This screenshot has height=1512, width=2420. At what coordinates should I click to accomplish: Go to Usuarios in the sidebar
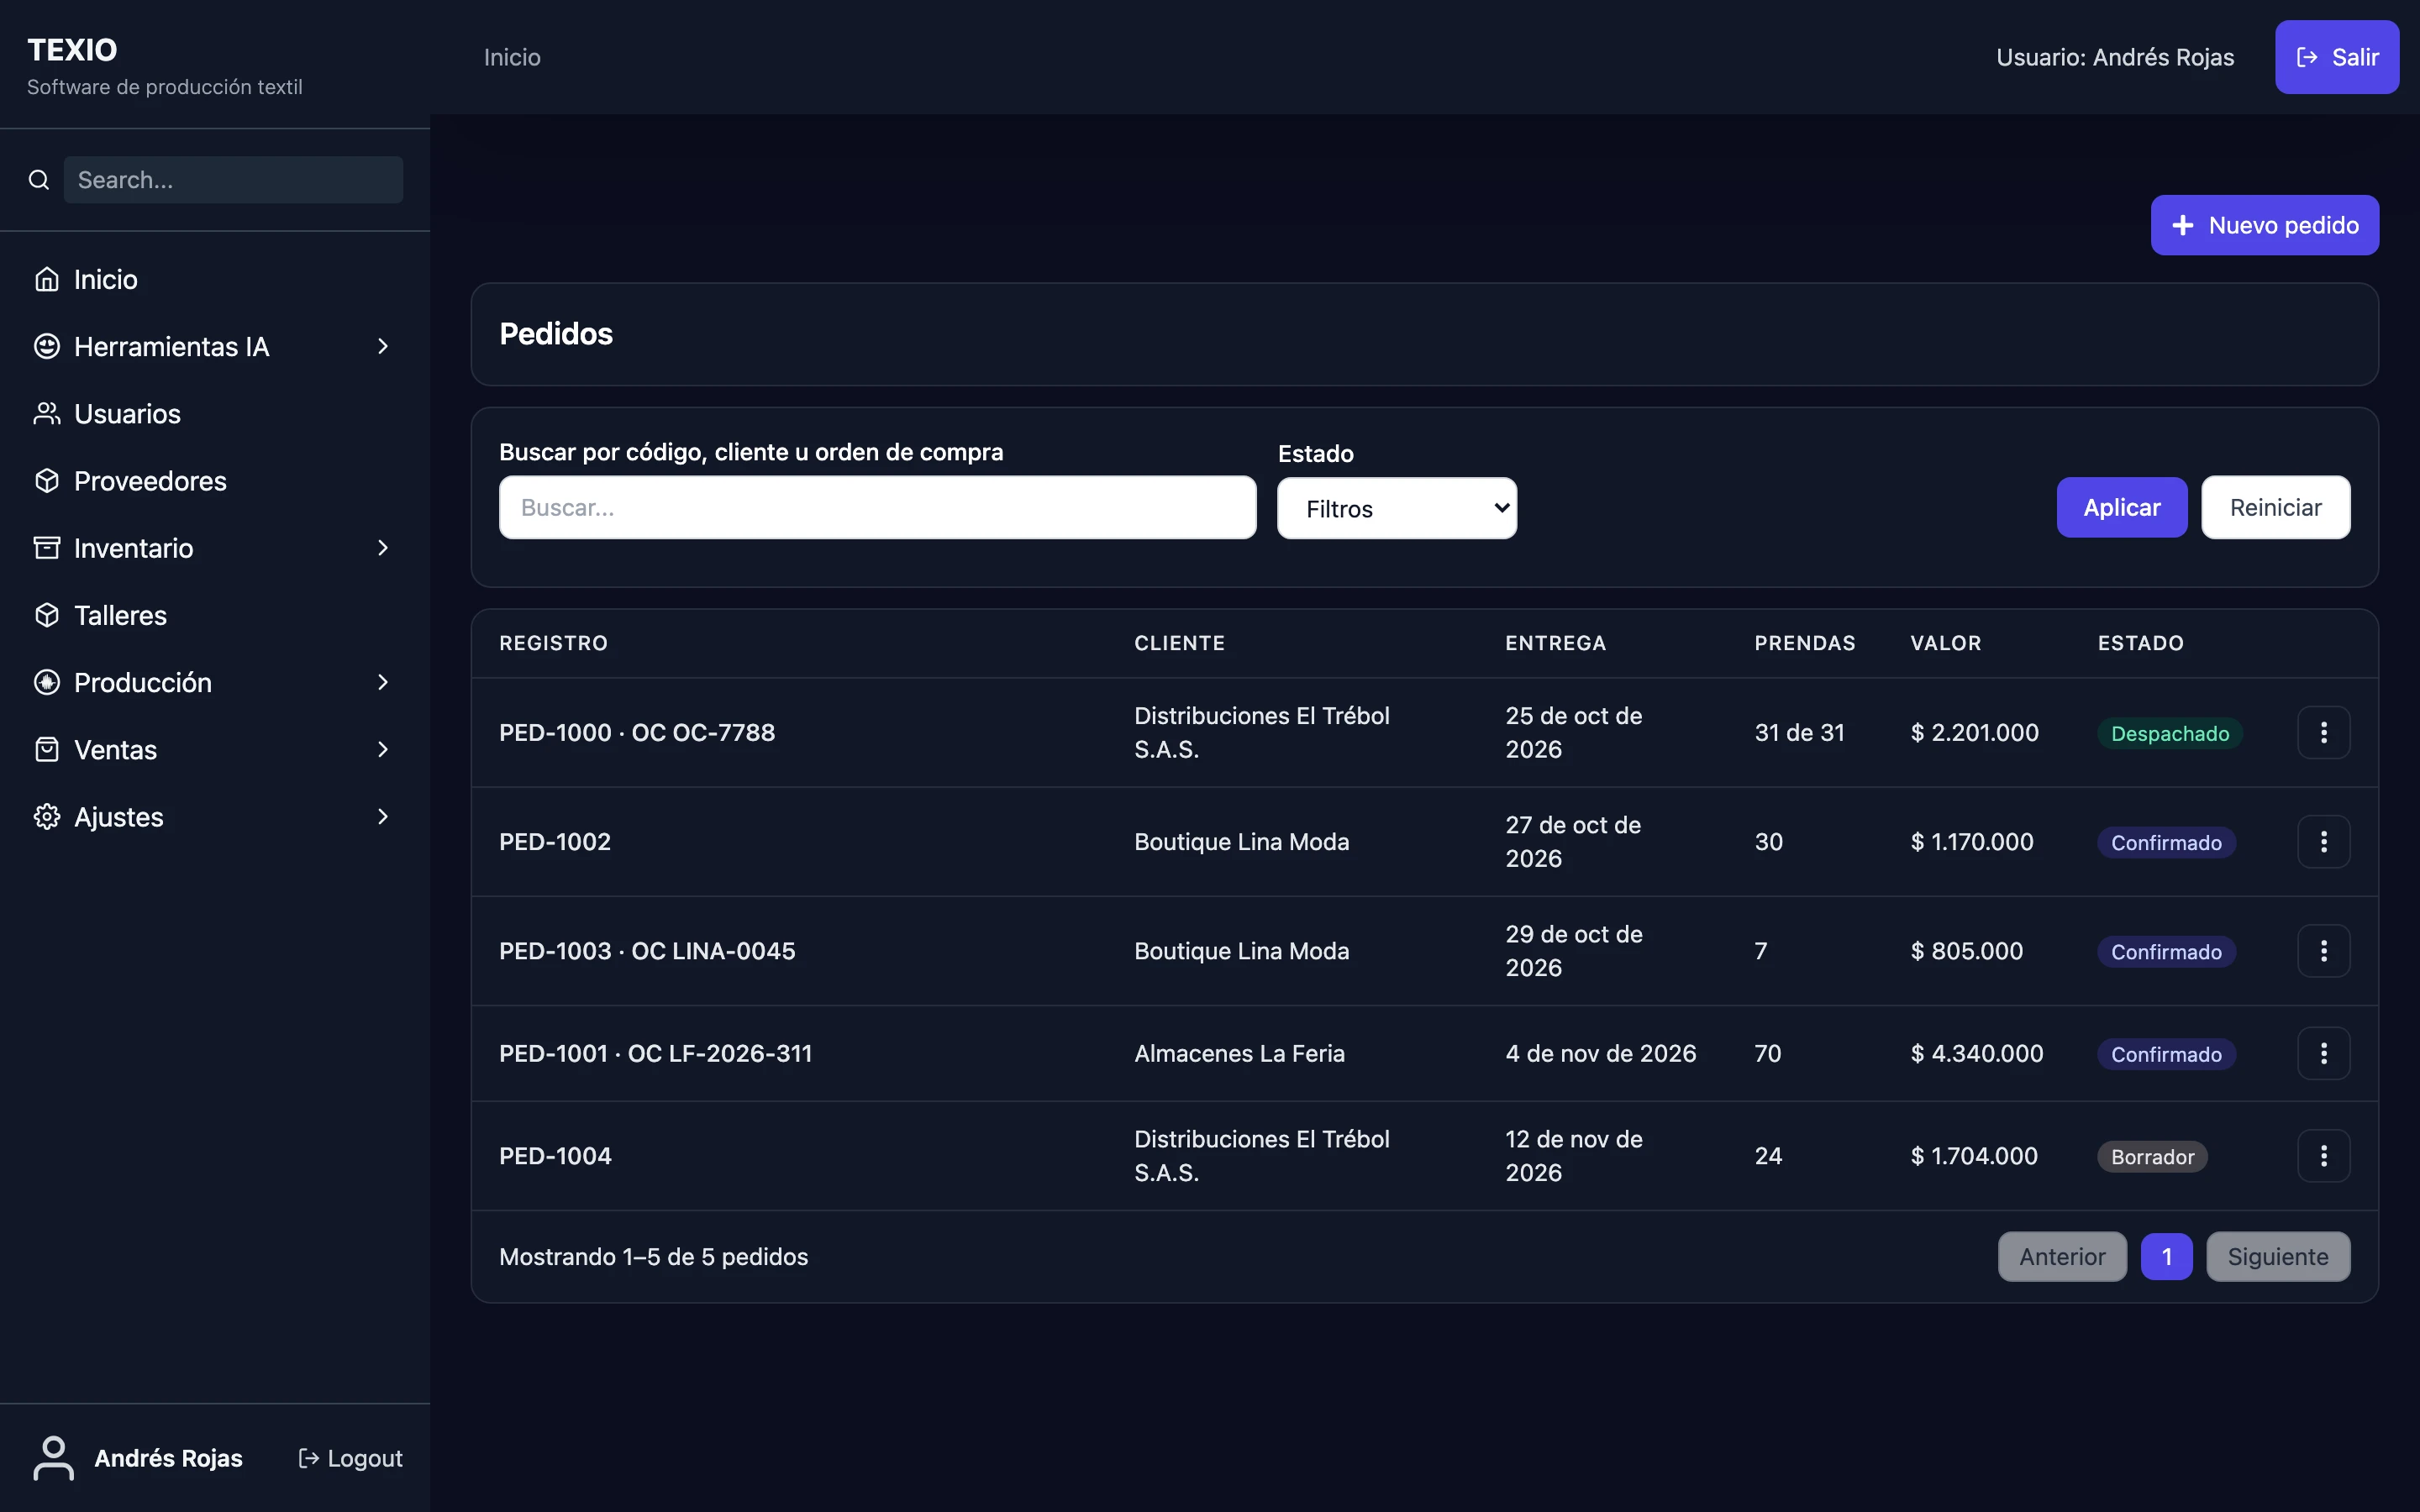pyautogui.click(x=215, y=413)
